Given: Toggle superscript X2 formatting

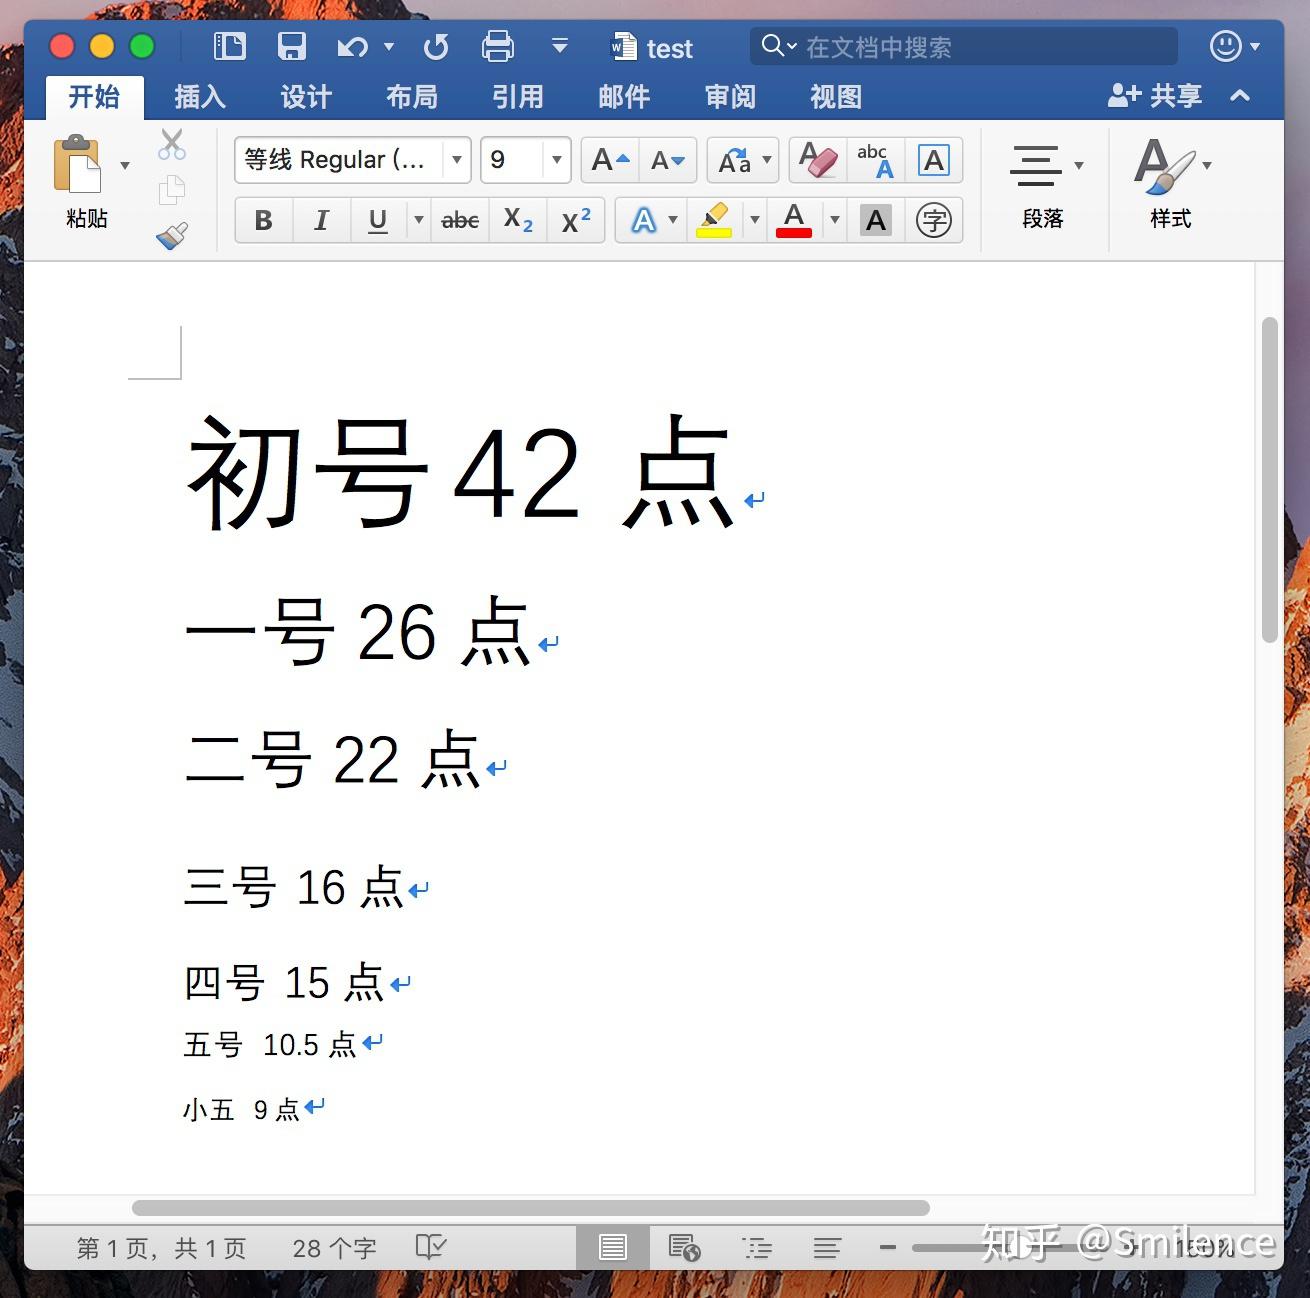Looking at the screenshot, I should [576, 220].
